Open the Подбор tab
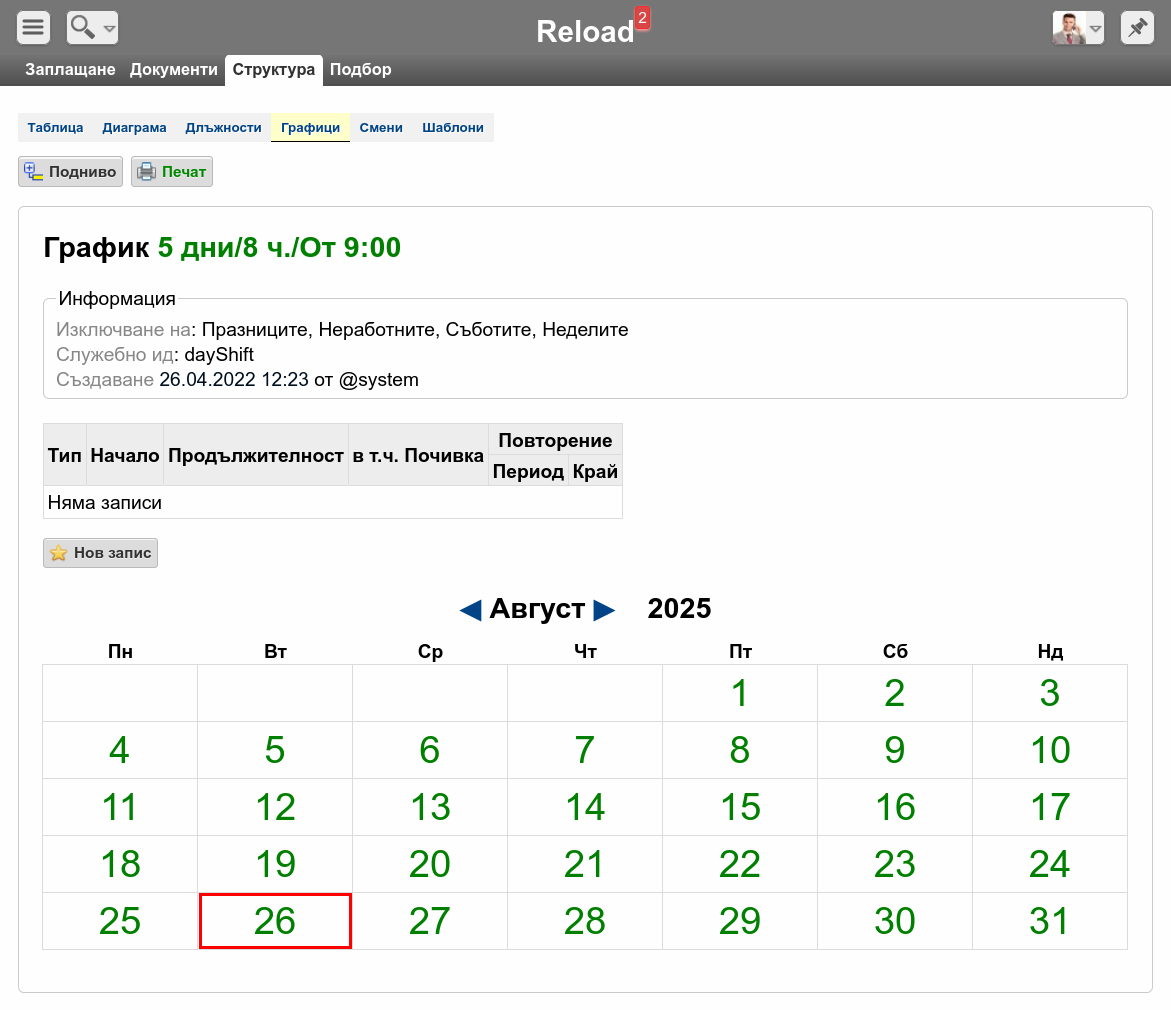Image resolution: width=1171 pixels, height=1010 pixels. pos(361,69)
